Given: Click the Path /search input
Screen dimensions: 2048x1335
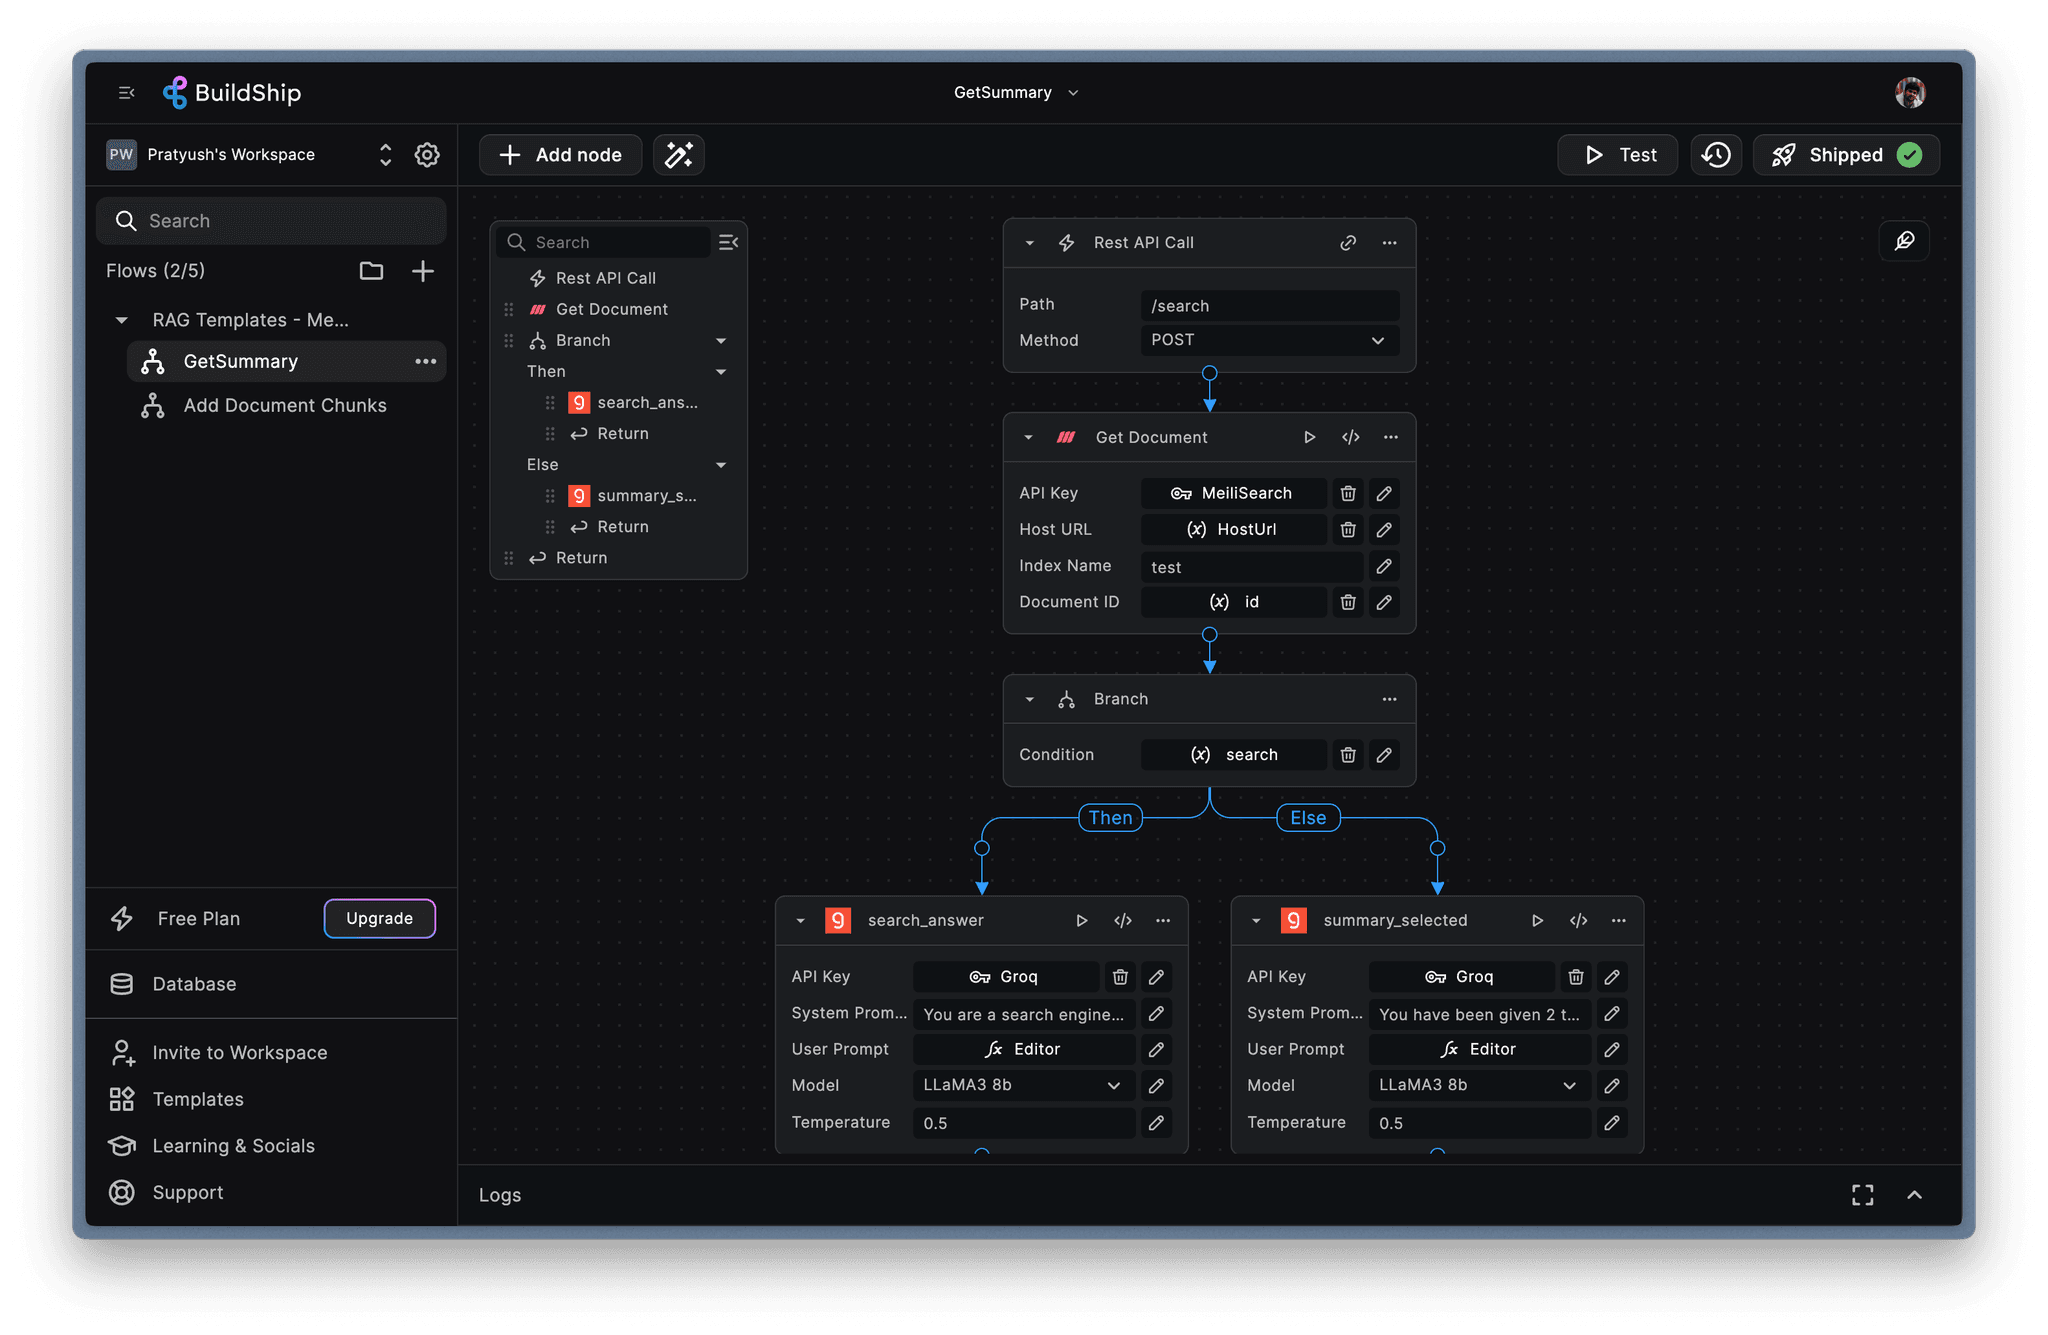Looking at the screenshot, I should tap(1269, 306).
